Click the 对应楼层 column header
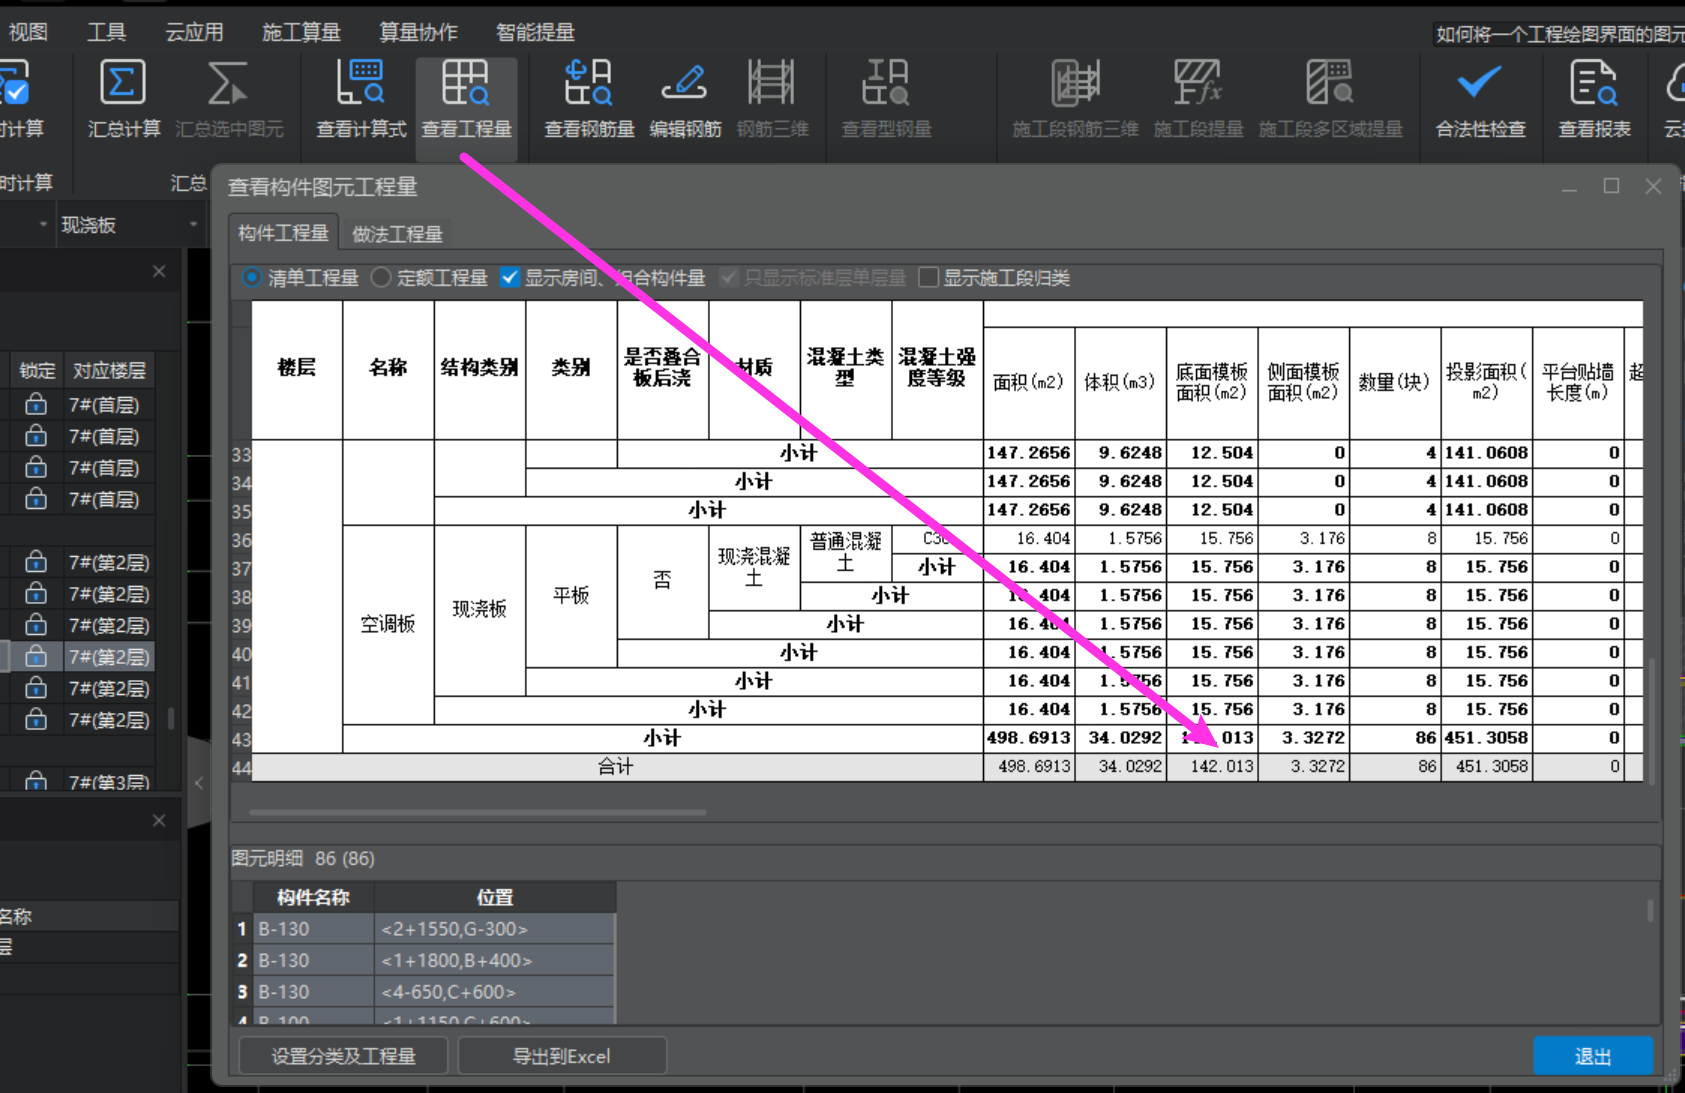 click(109, 370)
